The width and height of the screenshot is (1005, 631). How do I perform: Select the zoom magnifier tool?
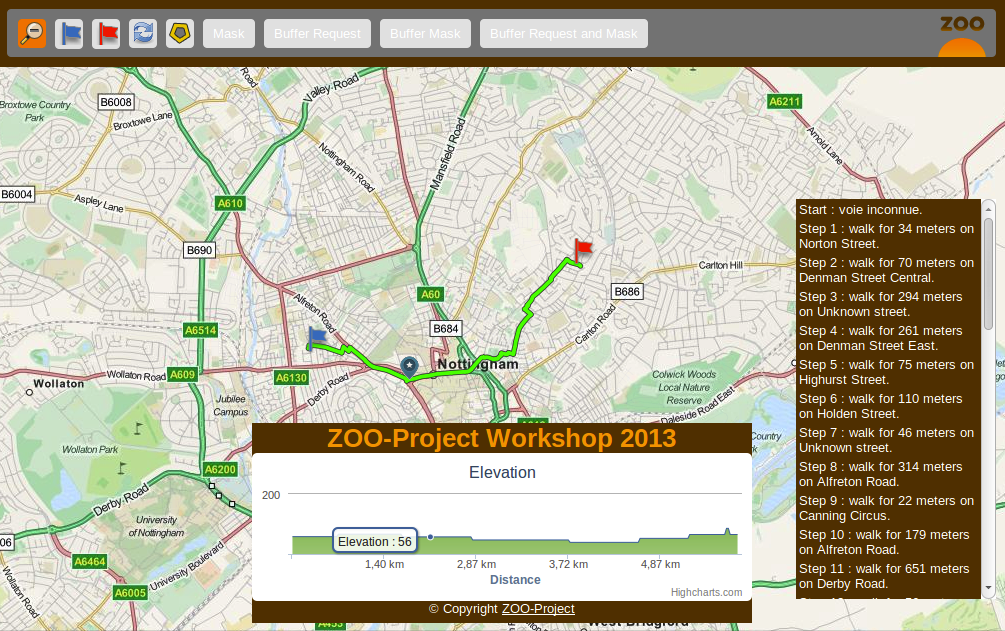[32, 33]
